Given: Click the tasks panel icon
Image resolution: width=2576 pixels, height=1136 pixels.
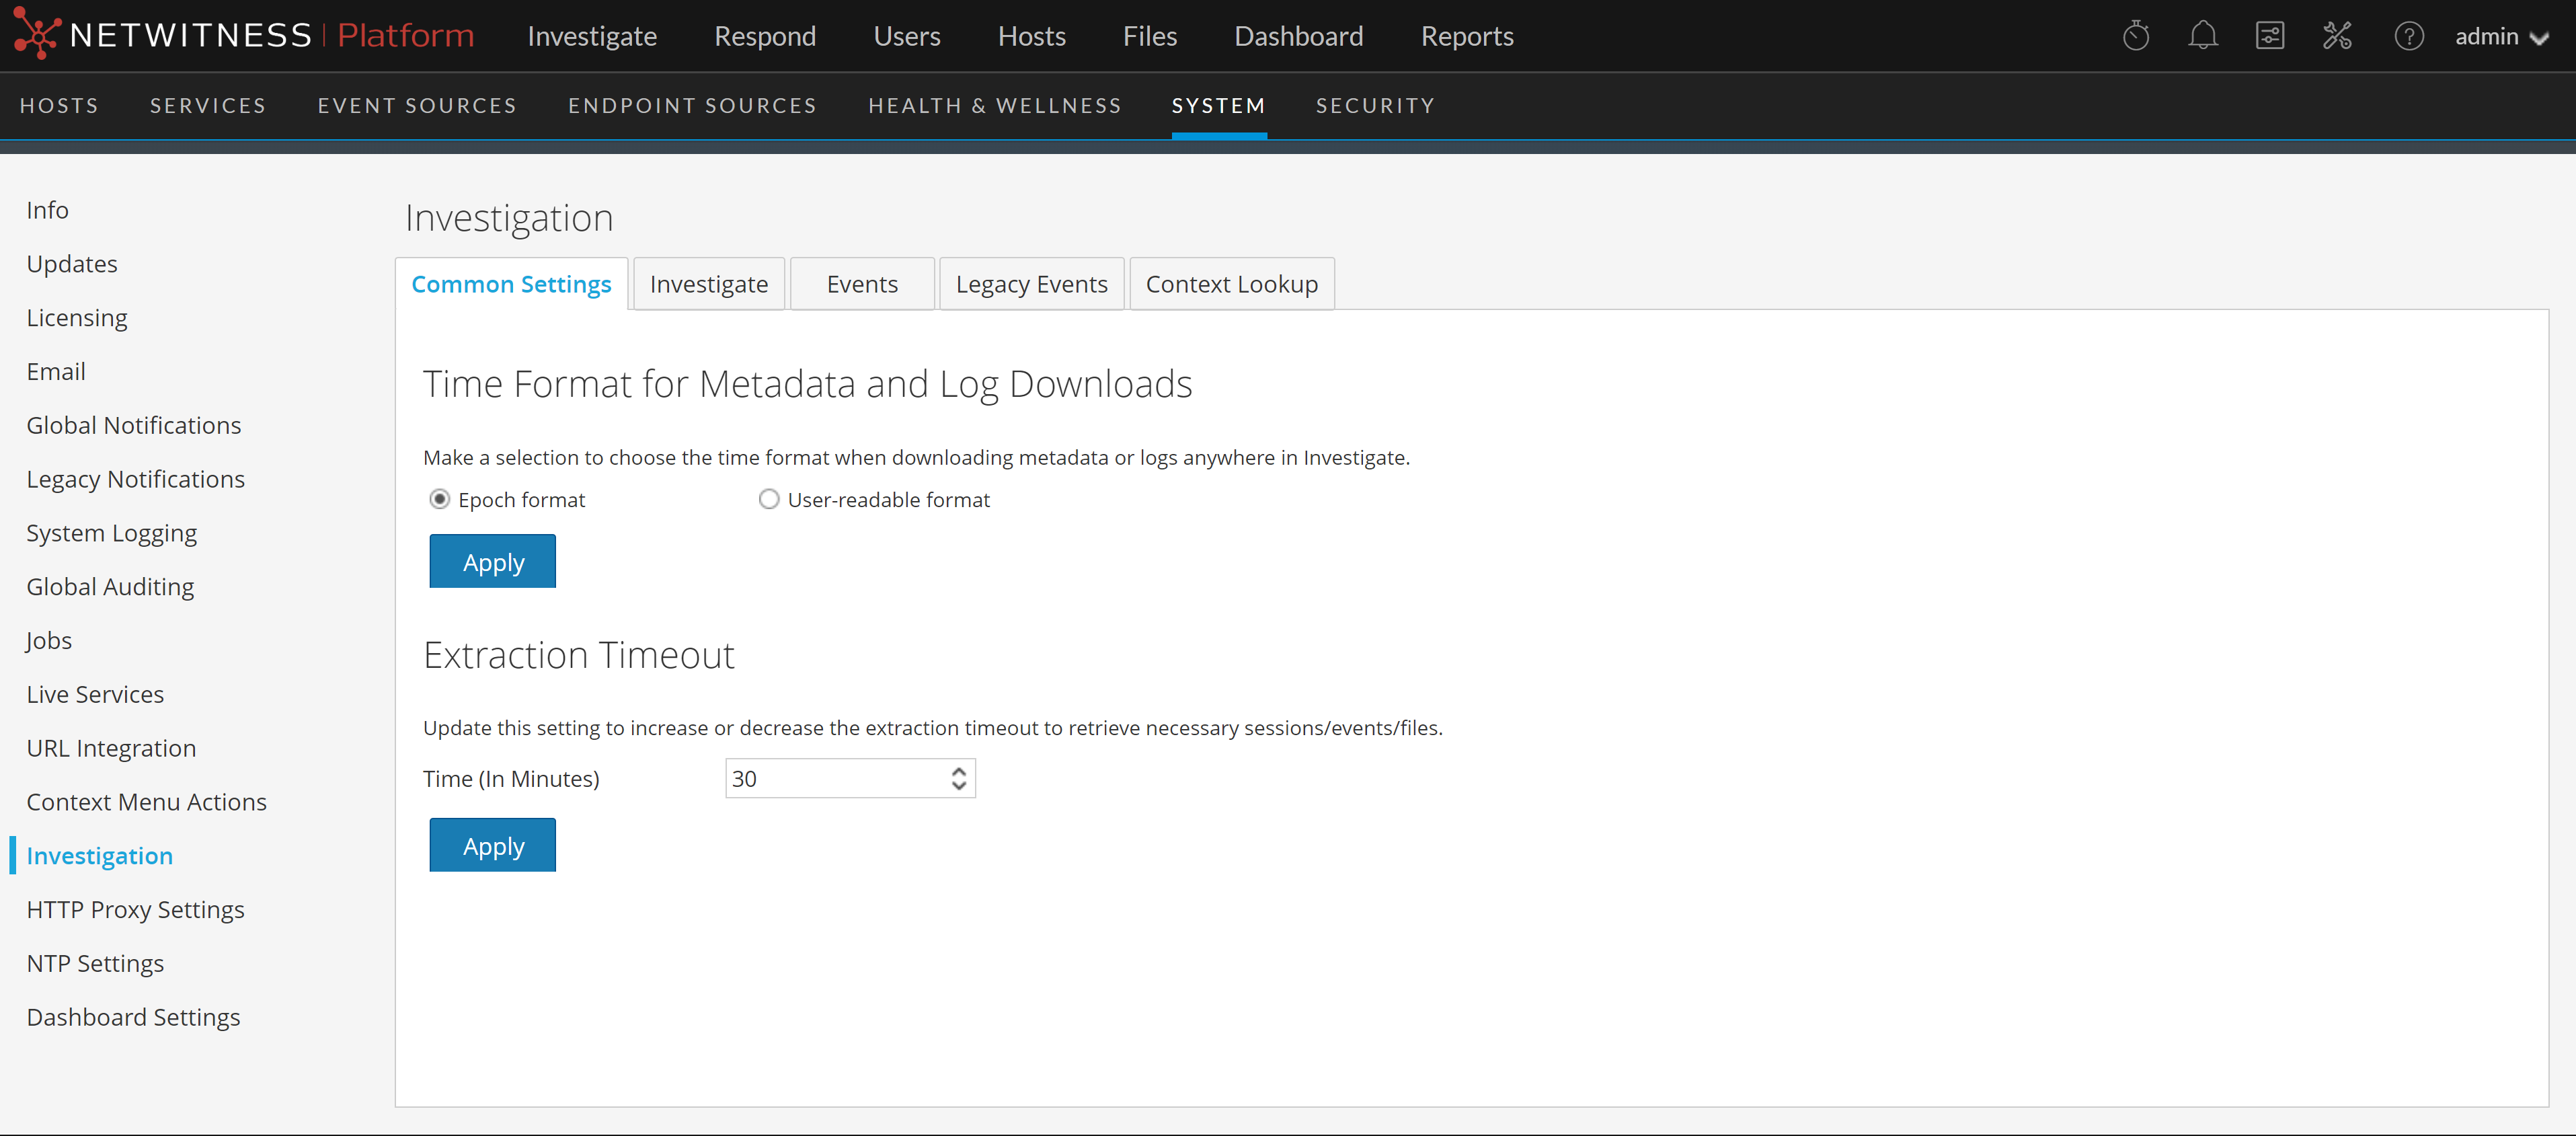Looking at the screenshot, I should tap(2269, 37).
